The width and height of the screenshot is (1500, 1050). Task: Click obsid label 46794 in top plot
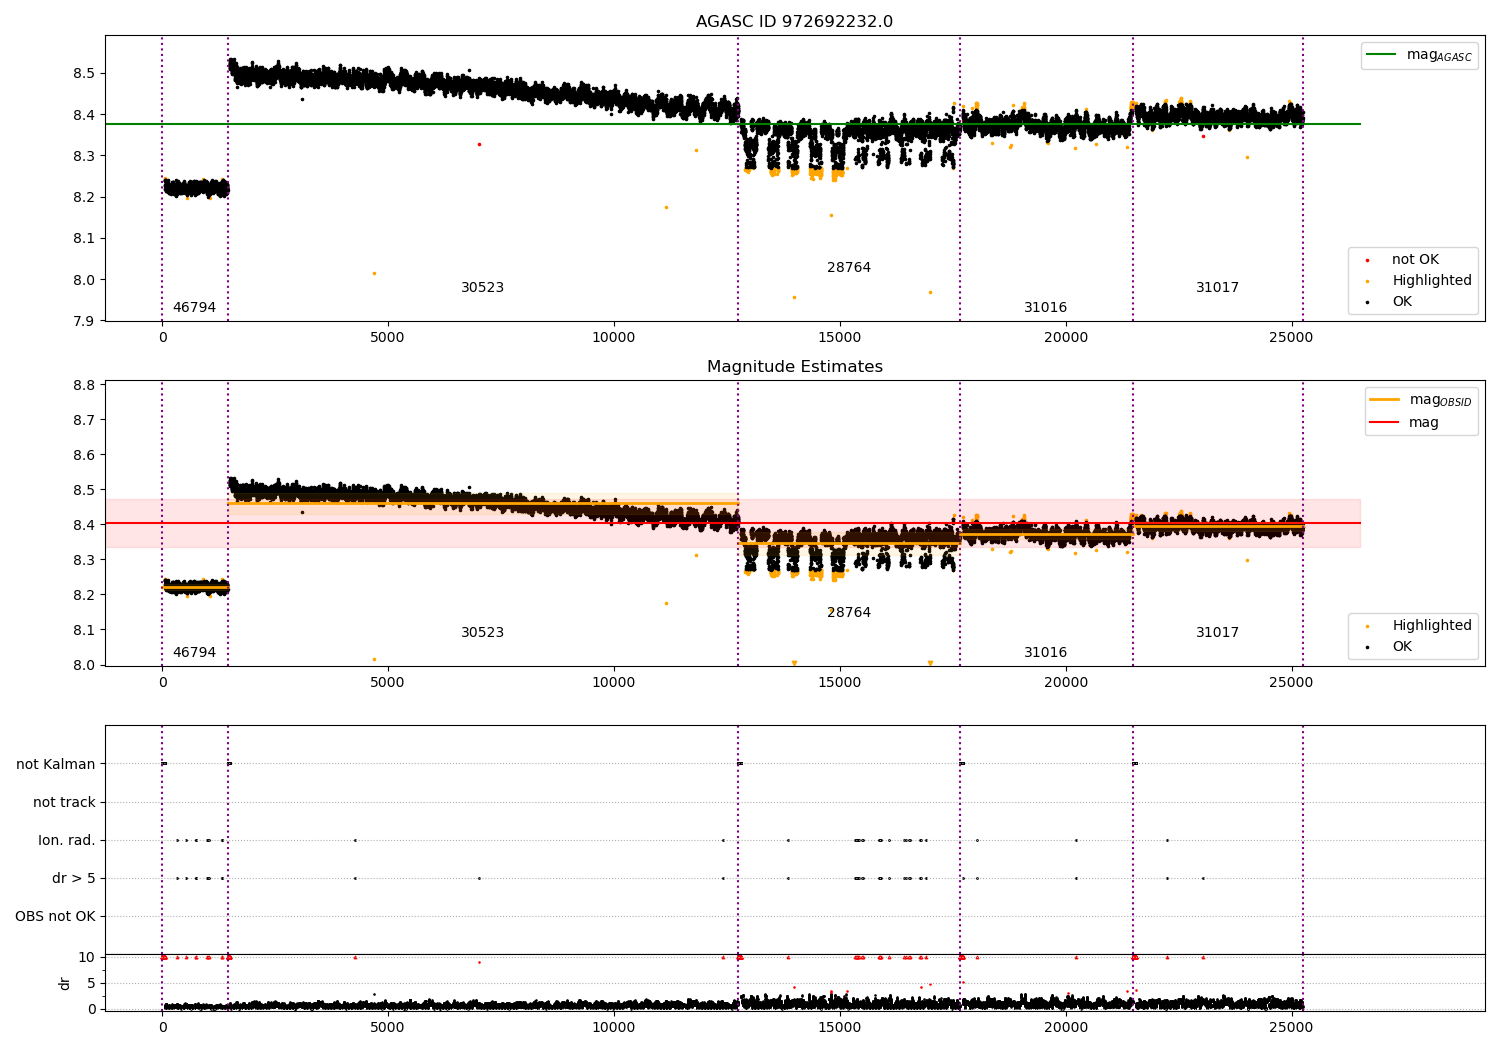tap(194, 308)
